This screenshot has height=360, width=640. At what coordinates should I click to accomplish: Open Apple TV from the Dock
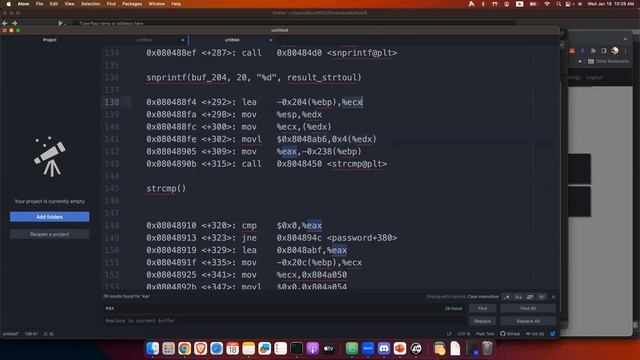point(329,349)
